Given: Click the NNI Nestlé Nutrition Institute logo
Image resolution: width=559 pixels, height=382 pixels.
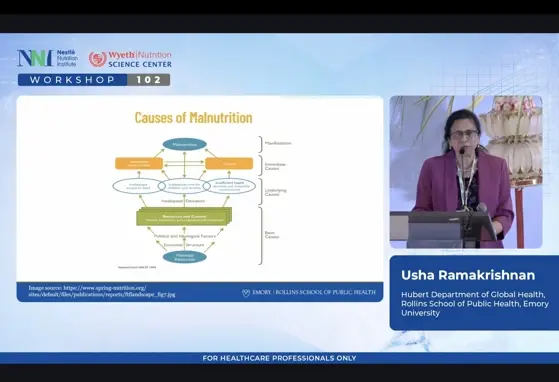Looking at the screenshot, I should pos(47,58).
